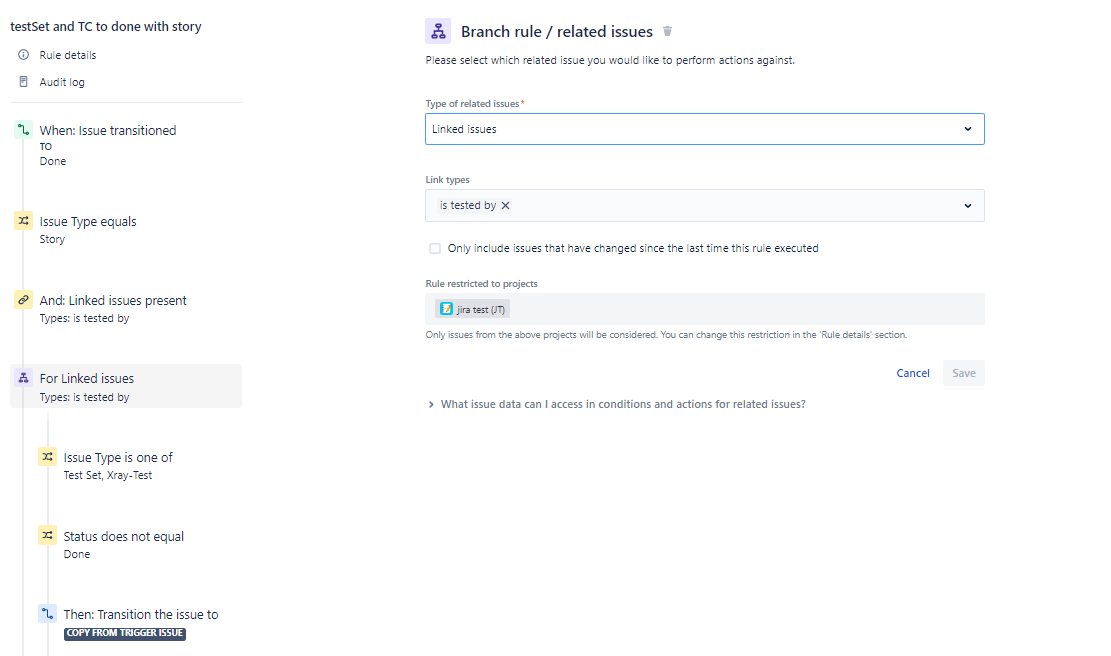Select the For Linked issues branch icon
1111x656 pixels.
click(23, 378)
